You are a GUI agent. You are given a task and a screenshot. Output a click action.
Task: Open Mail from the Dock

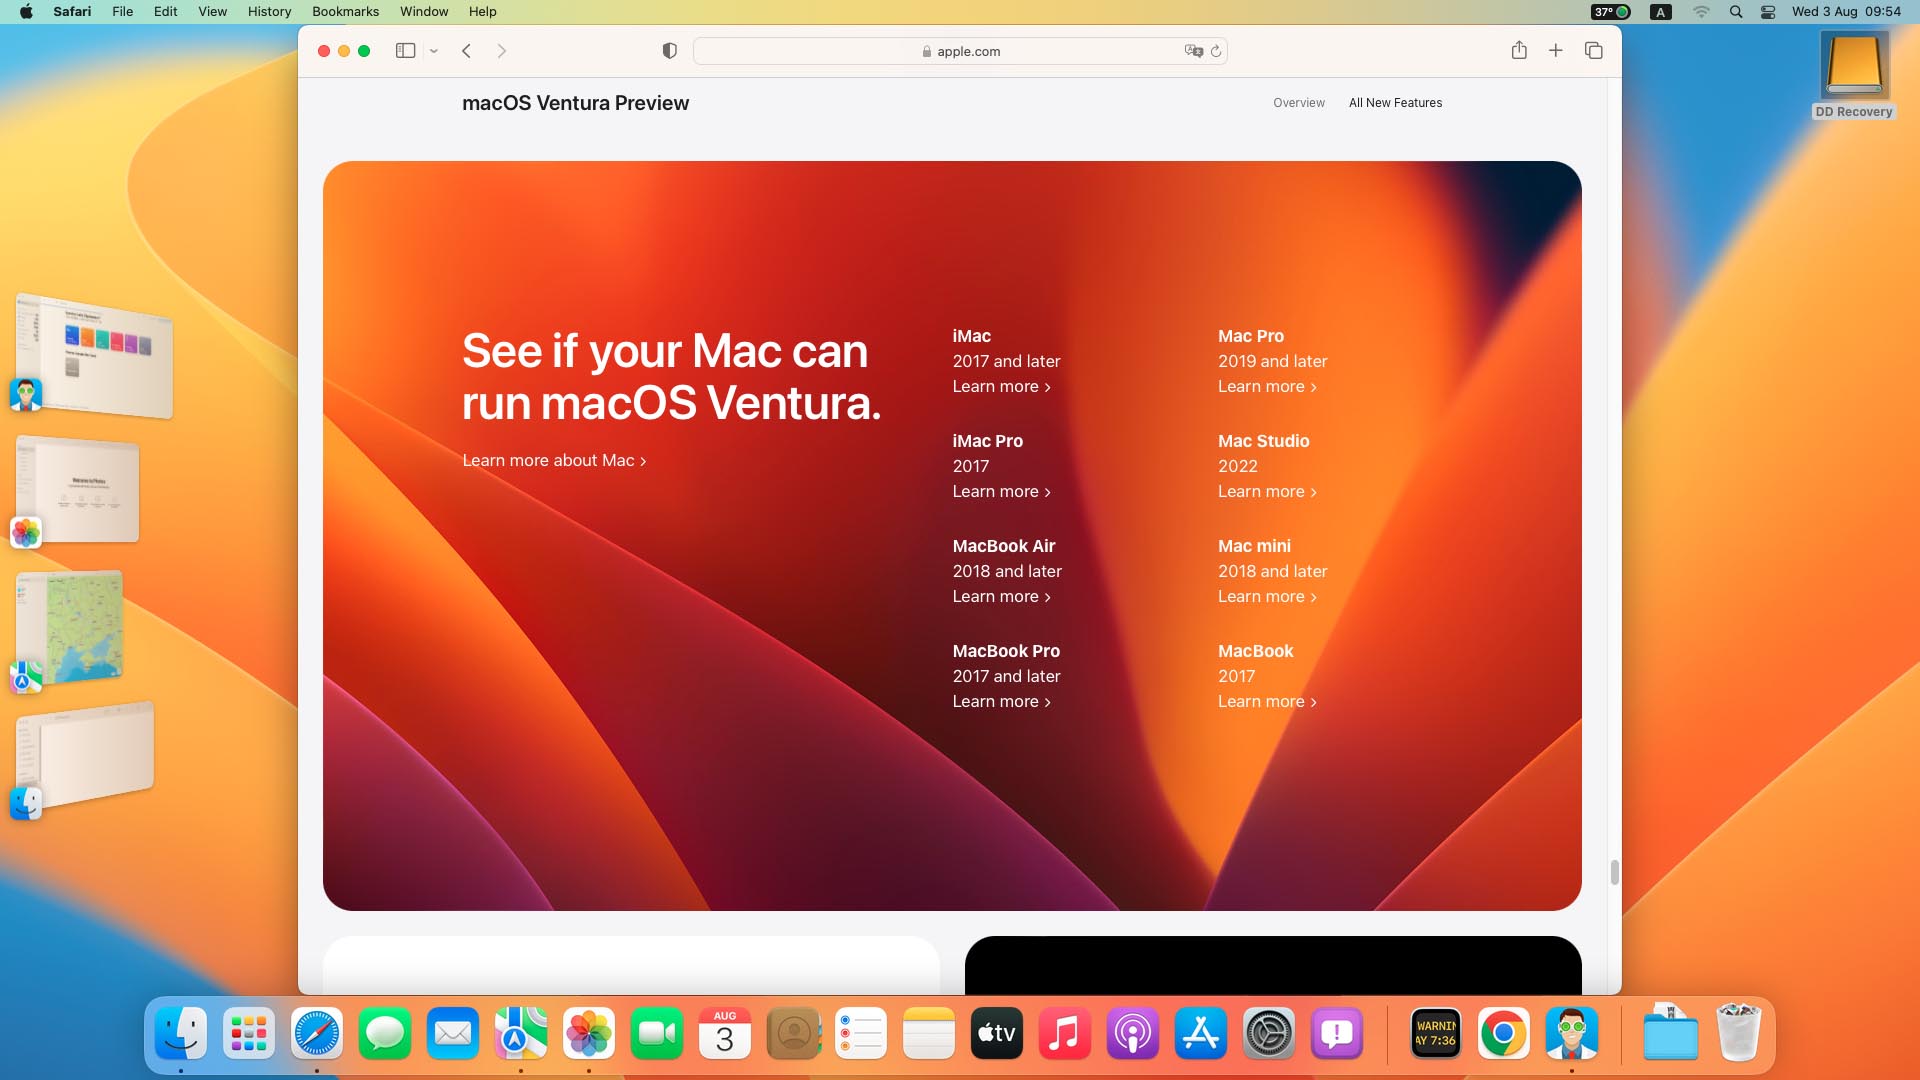tap(453, 1033)
